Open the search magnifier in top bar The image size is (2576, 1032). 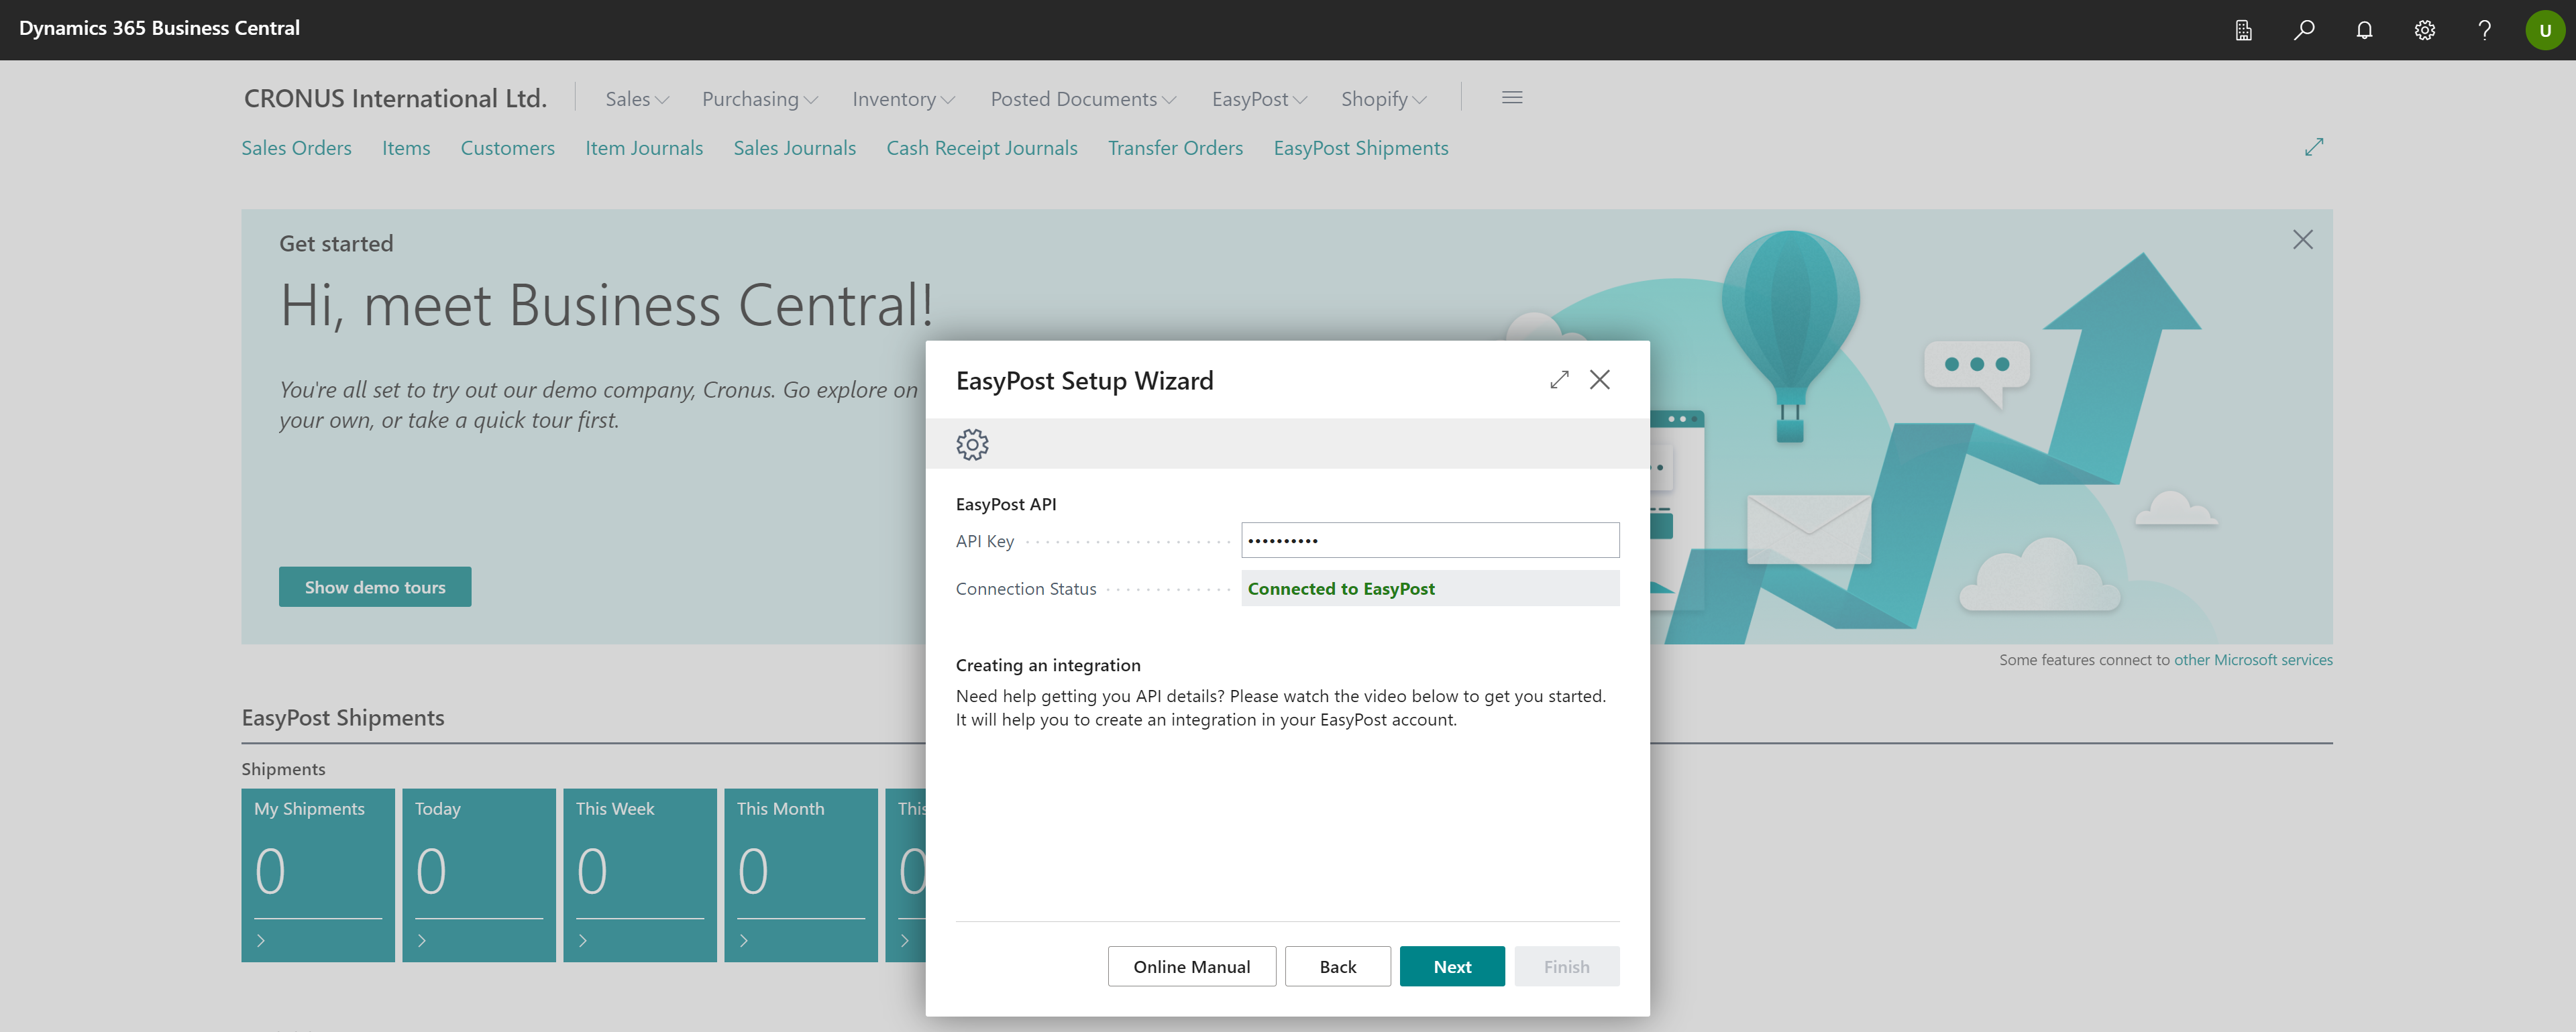pyautogui.click(x=2304, y=30)
